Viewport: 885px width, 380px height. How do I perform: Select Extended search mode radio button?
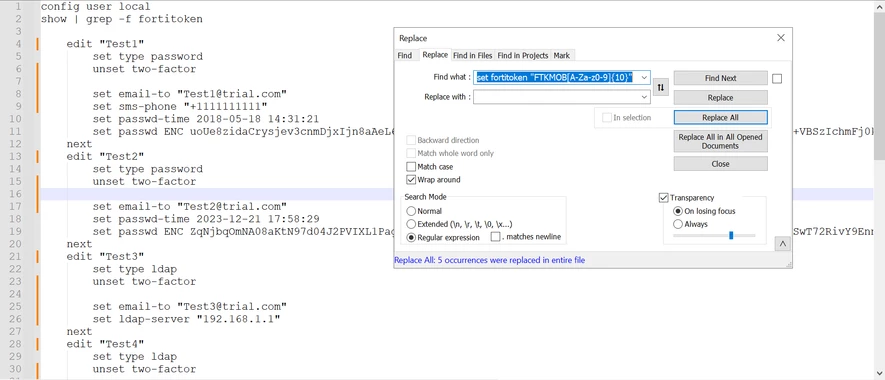[x=411, y=224]
